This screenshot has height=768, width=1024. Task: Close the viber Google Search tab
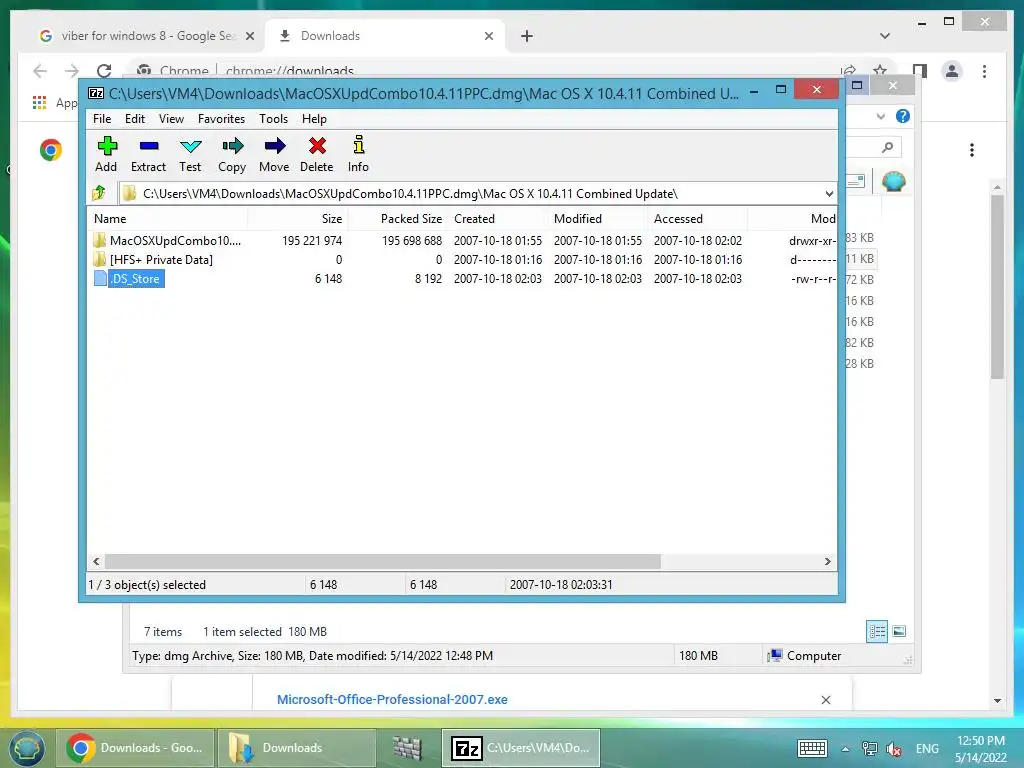pos(249,36)
